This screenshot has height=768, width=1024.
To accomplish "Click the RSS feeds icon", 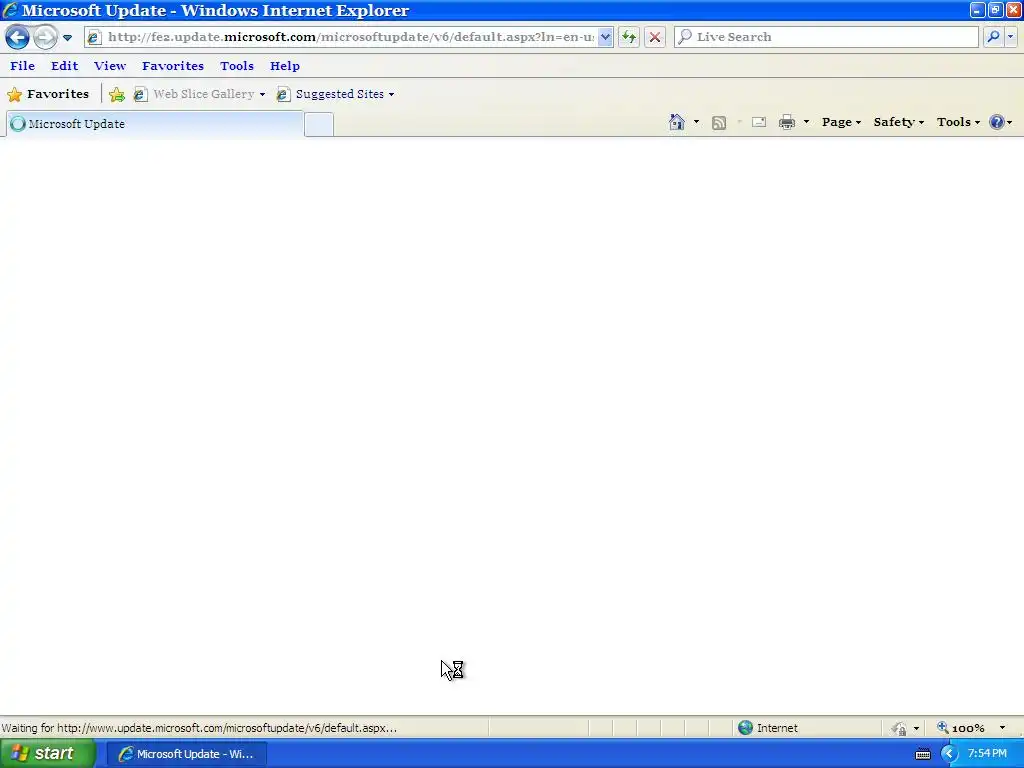I will [719, 123].
